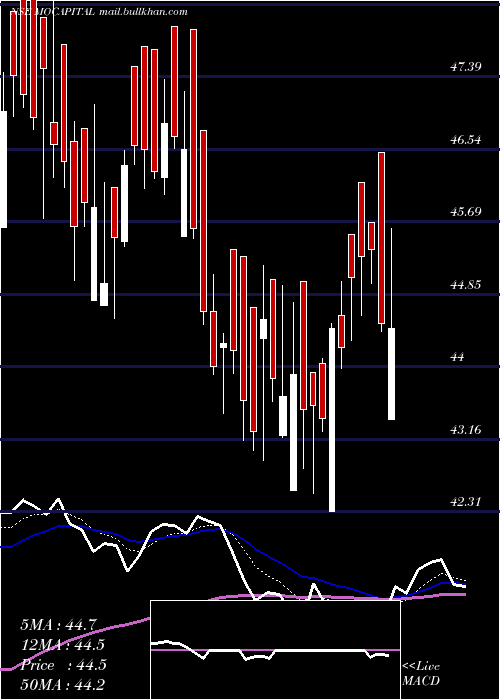Click the <<Live MACD label
Image resolution: width=500 pixels, height=700 pixels.
pos(421,674)
